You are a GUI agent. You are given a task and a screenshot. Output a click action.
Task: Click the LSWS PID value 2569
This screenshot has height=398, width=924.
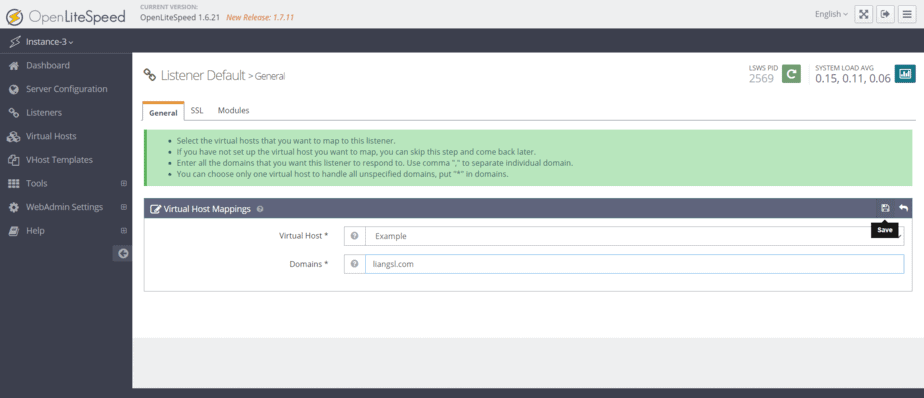tap(761, 78)
